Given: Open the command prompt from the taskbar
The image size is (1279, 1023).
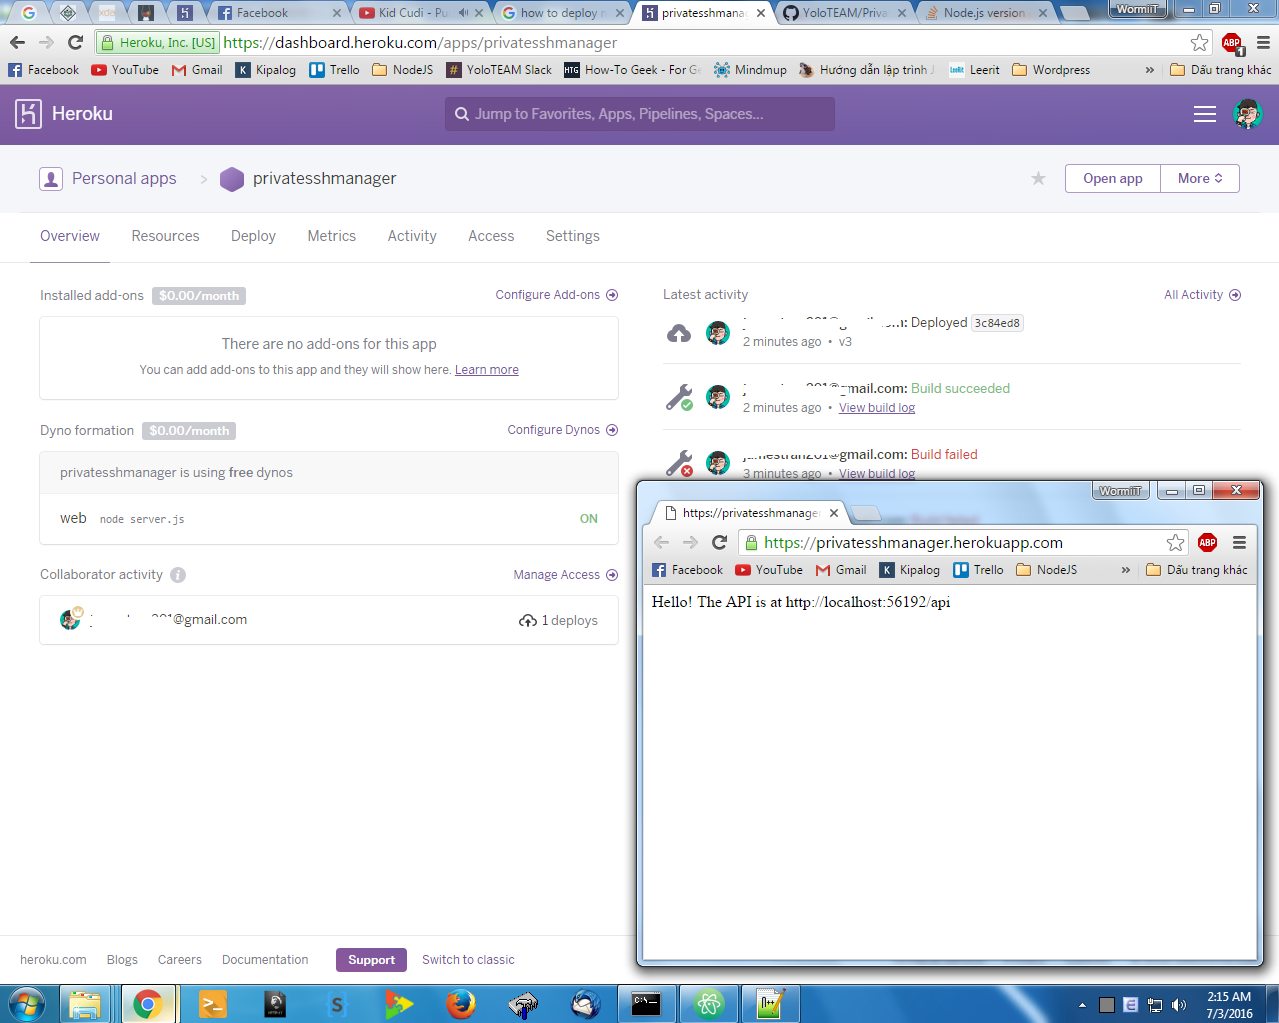Looking at the screenshot, I should (x=646, y=1004).
